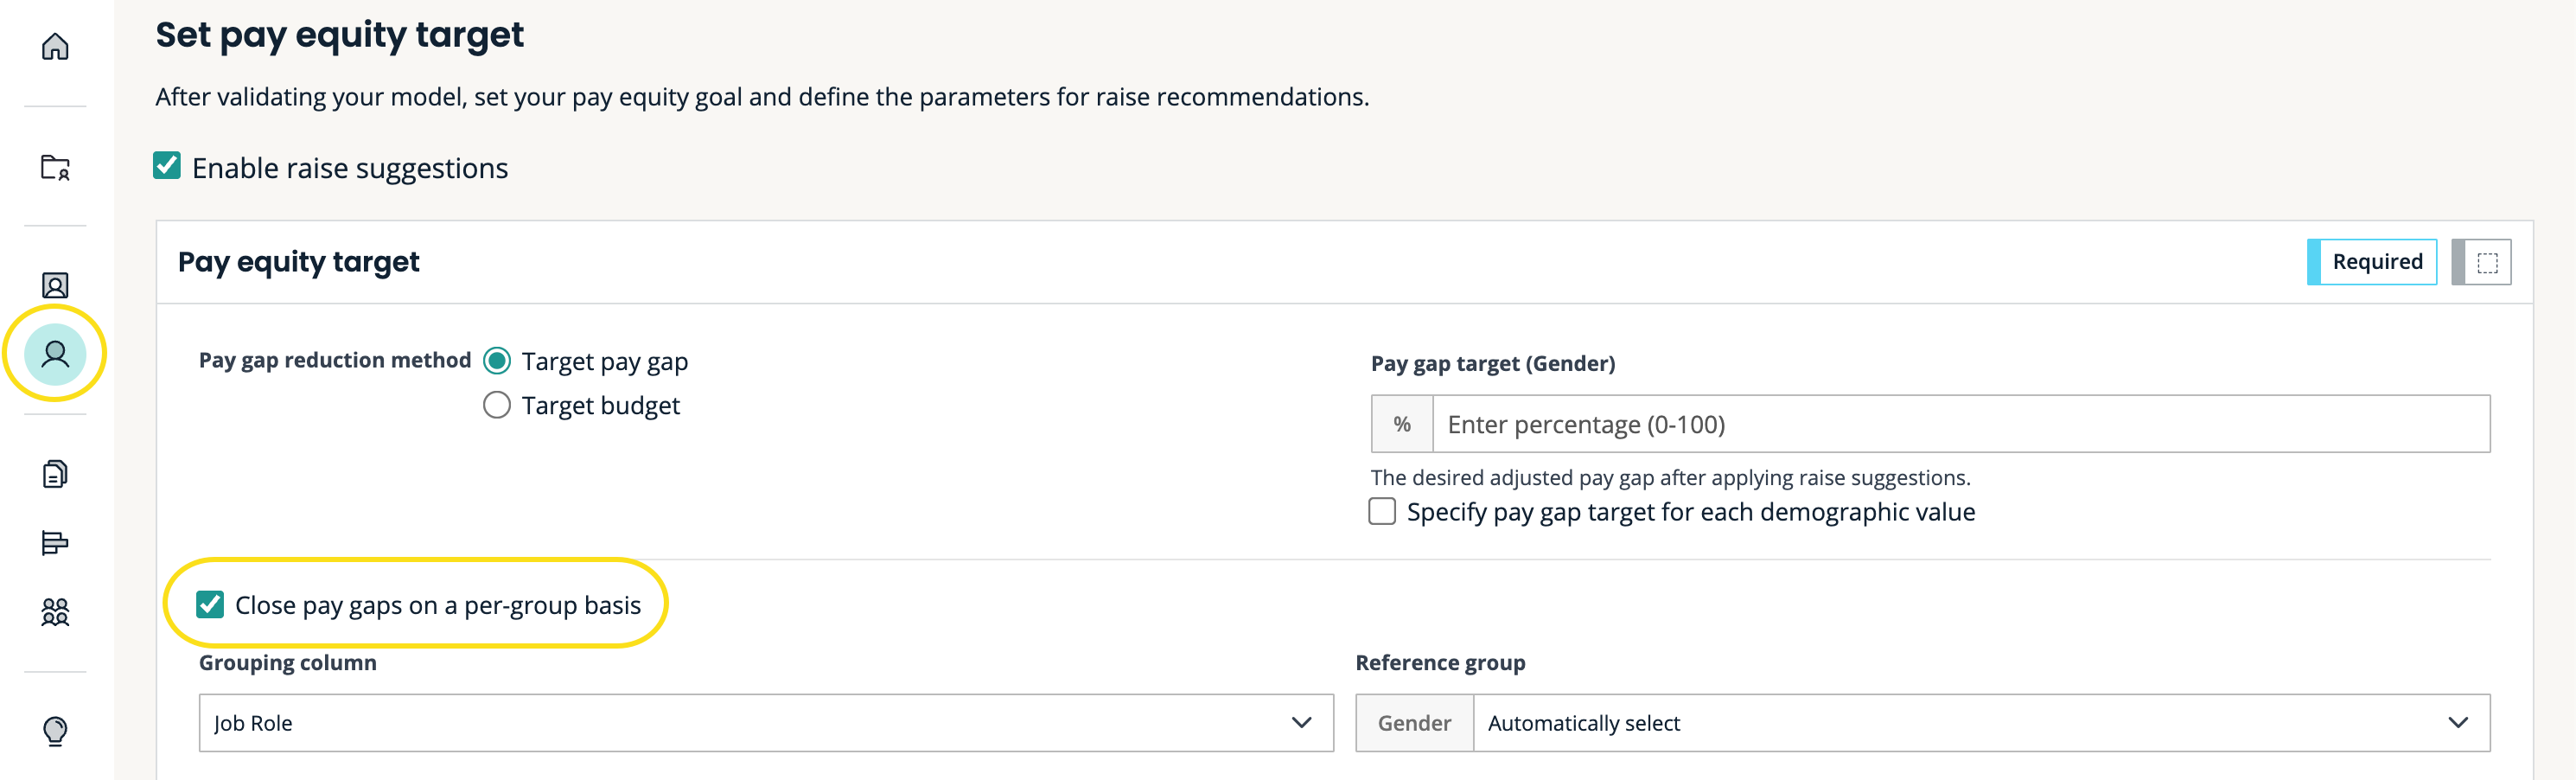Viewport: 2576px width, 780px height.
Task: Select the highlighted person icon in sidebar
Action: tap(55, 354)
